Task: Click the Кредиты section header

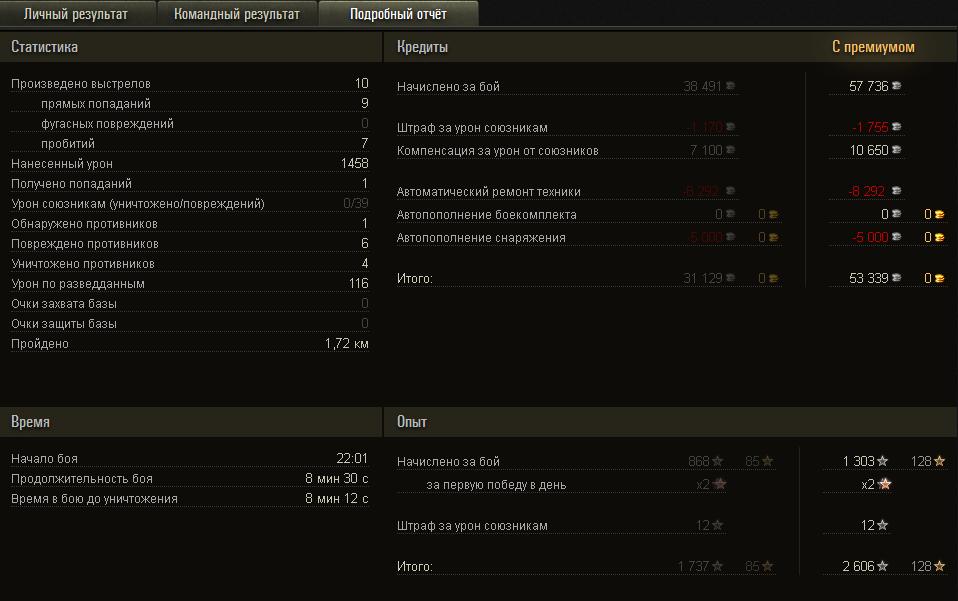Action: [x=422, y=47]
